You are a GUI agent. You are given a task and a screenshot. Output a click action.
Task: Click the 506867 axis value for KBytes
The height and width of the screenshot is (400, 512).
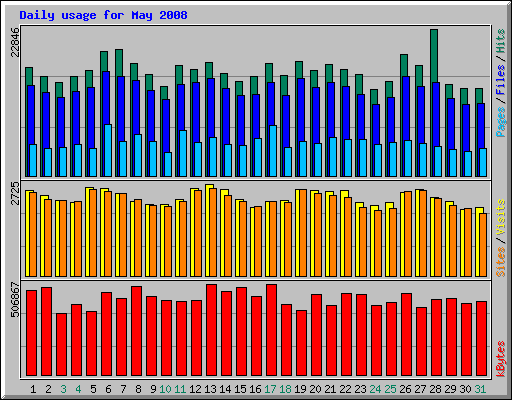pos(15,300)
